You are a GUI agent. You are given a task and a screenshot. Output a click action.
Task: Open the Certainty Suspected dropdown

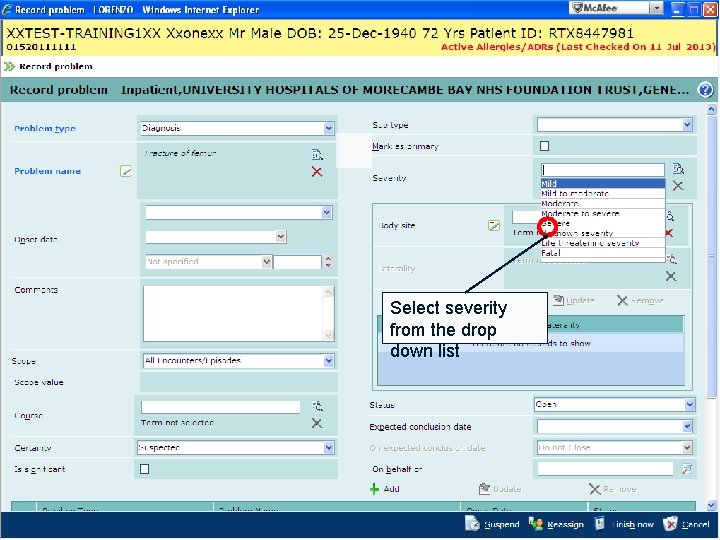click(x=328, y=448)
